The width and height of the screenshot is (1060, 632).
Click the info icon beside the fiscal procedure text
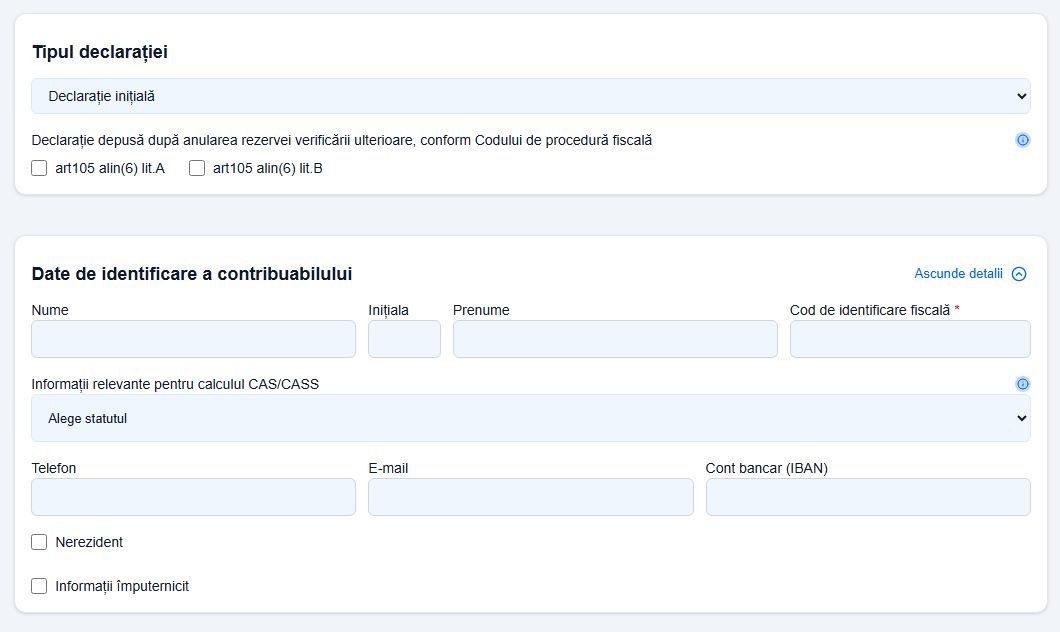[x=1022, y=140]
